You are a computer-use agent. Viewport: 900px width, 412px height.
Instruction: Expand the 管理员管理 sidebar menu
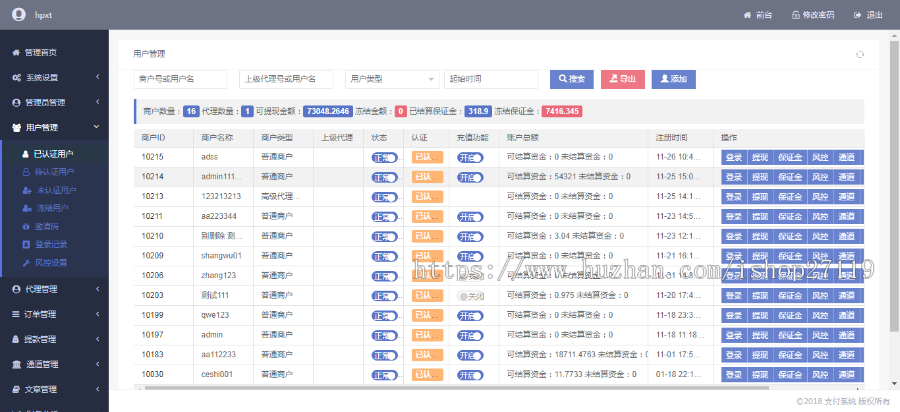point(55,102)
